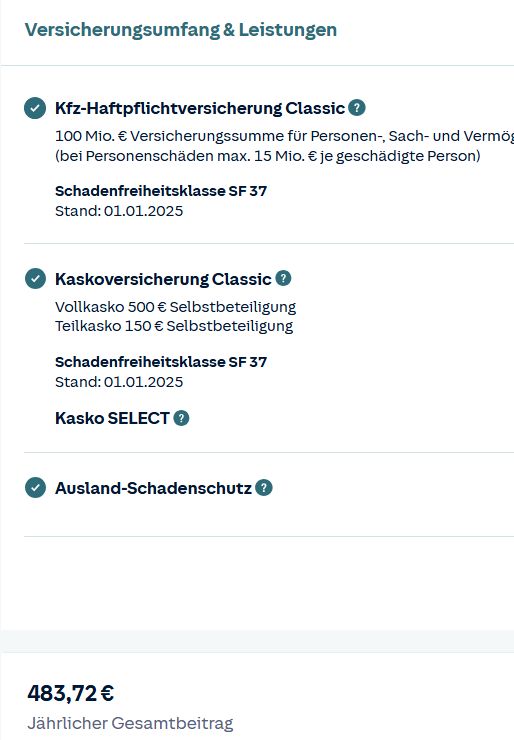Show info about Kasko SELECT
Viewport: 514px width, 740px height.
(x=181, y=418)
